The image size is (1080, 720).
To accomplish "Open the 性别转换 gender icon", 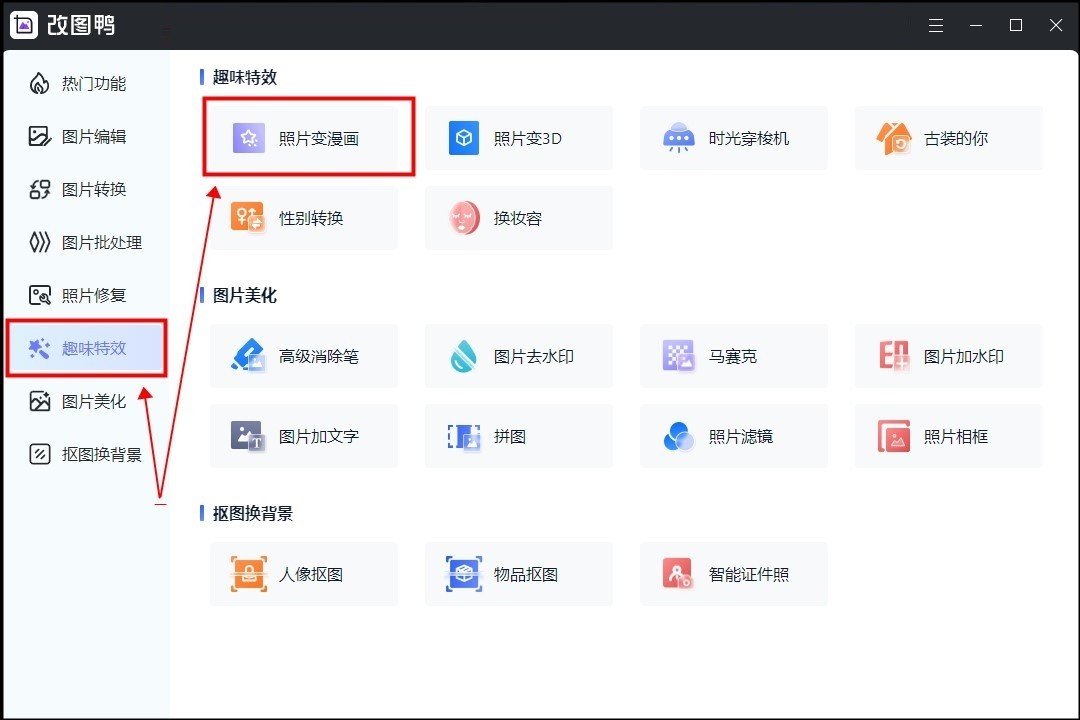I will [248, 217].
